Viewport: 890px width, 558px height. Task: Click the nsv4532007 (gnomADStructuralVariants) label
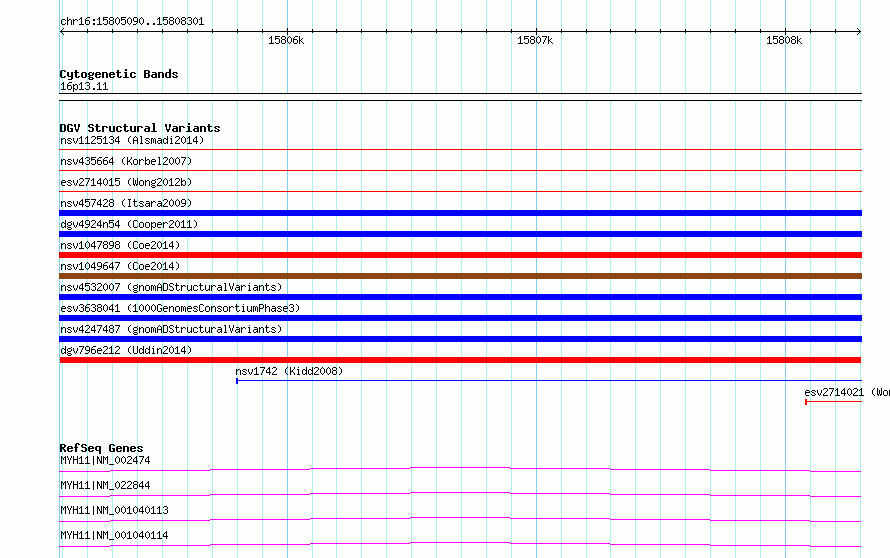(171, 287)
